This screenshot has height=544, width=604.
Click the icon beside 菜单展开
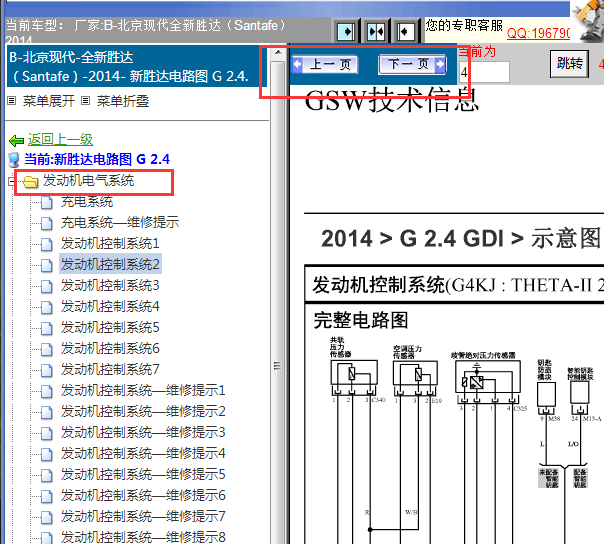coord(12,101)
